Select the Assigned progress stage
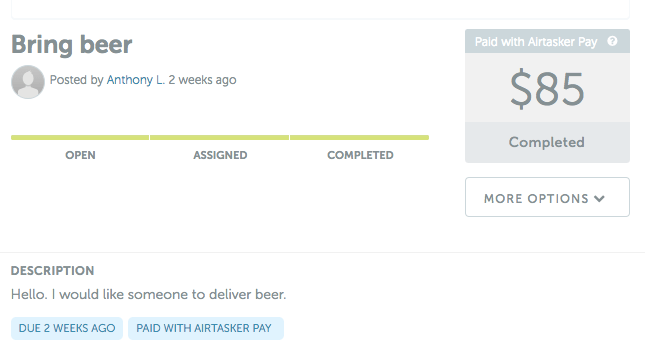Image resolution: width=645 pixels, height=361 pixels. click(220, 155)
